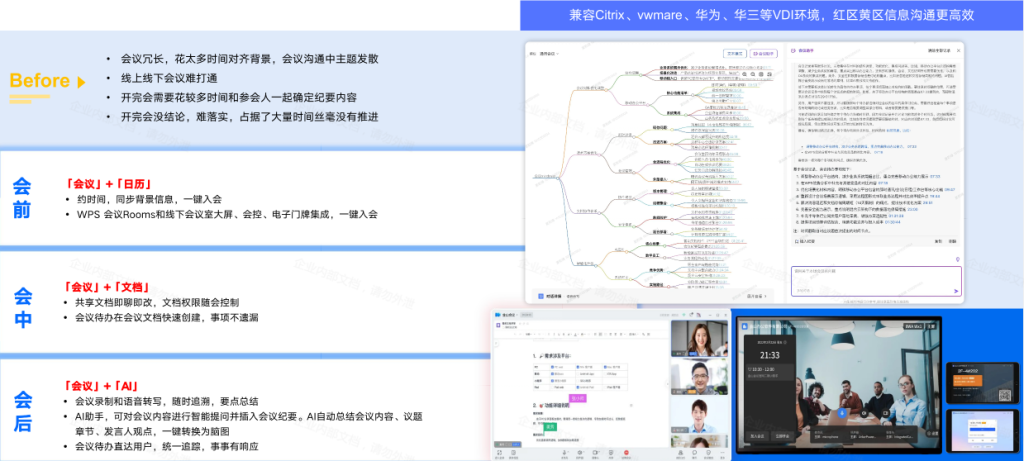The width and height of the screenshot is (1024, 461).
Task: Click the AI assistant question input field
Action: (x=876, y=281)
